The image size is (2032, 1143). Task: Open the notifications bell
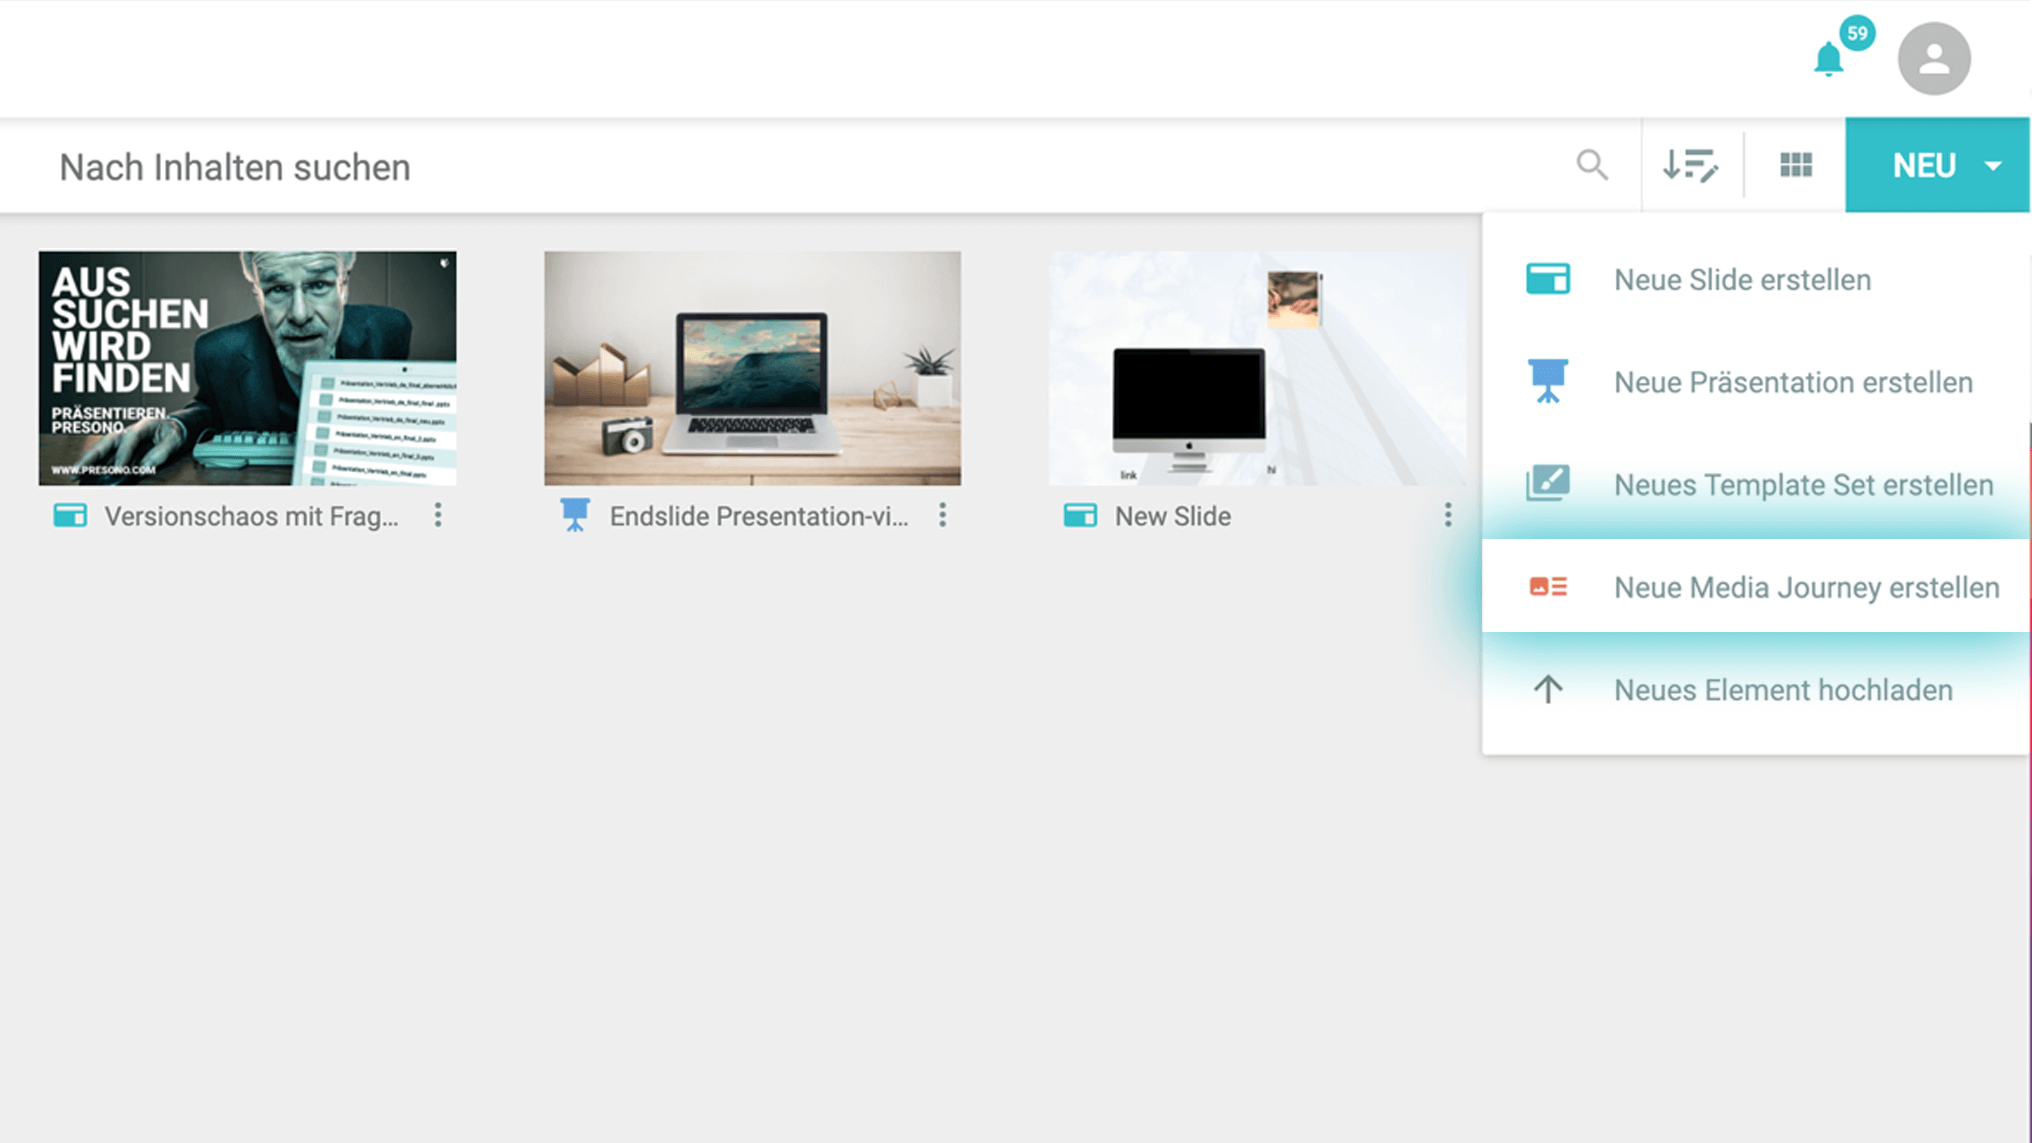[x=1828, y=59]
